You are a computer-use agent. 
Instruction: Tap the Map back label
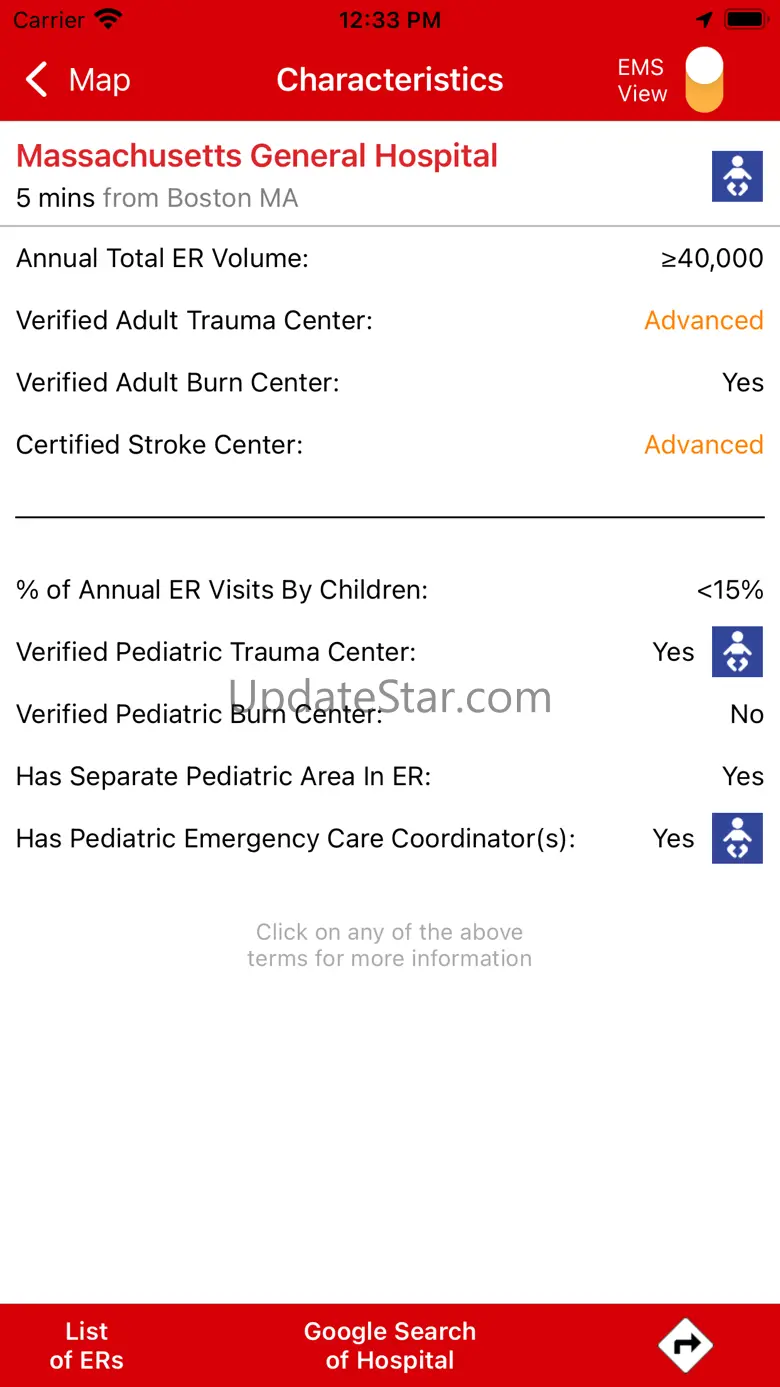pyautogui.click(x=99, y=80)
